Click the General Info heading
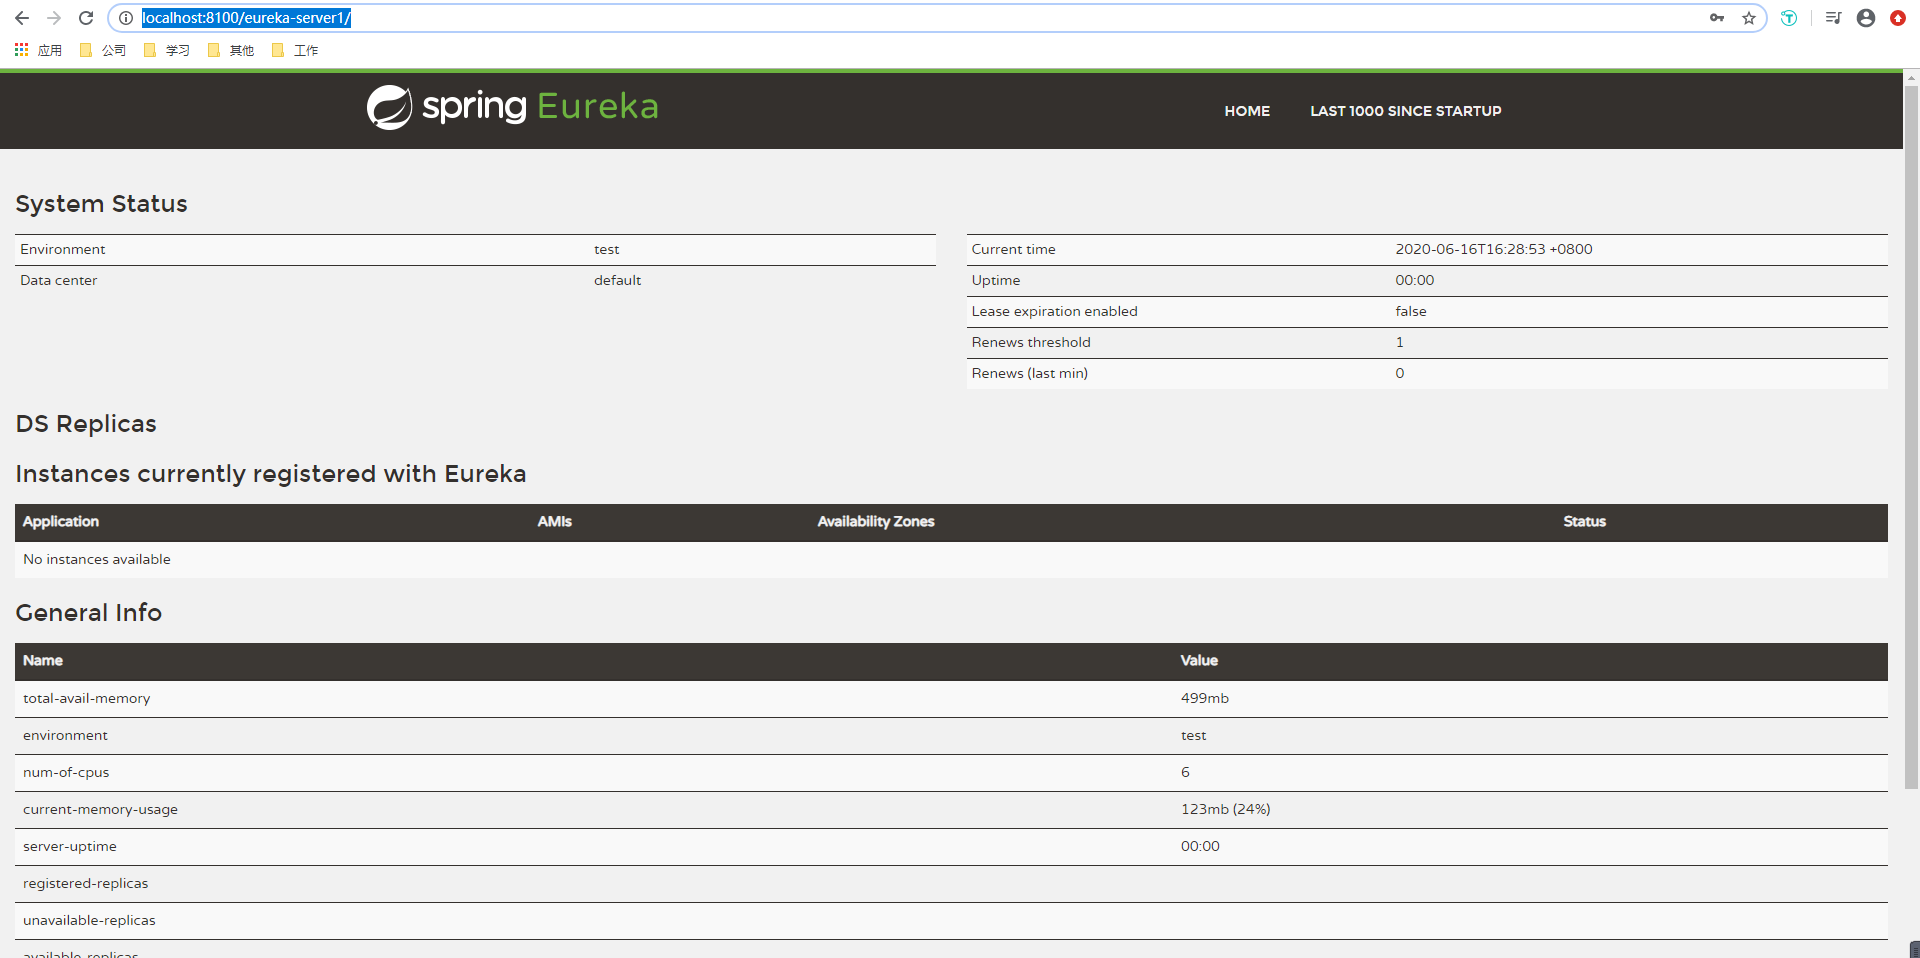This screenshot has width=1920, height=958. (x=88, y=612)
